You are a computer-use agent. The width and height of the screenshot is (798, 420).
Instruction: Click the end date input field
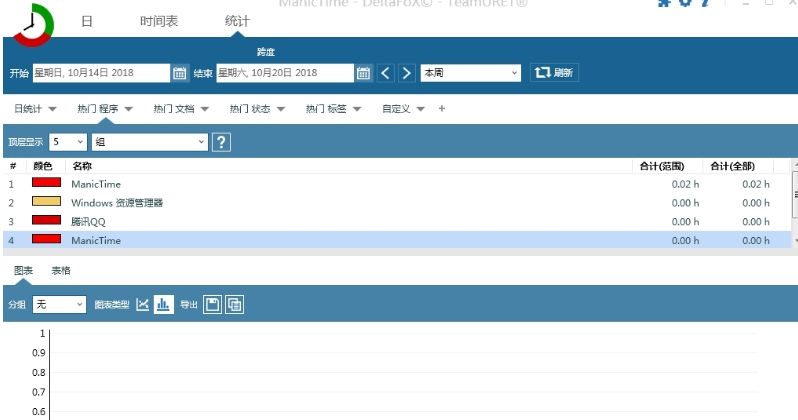coord(285,73)
